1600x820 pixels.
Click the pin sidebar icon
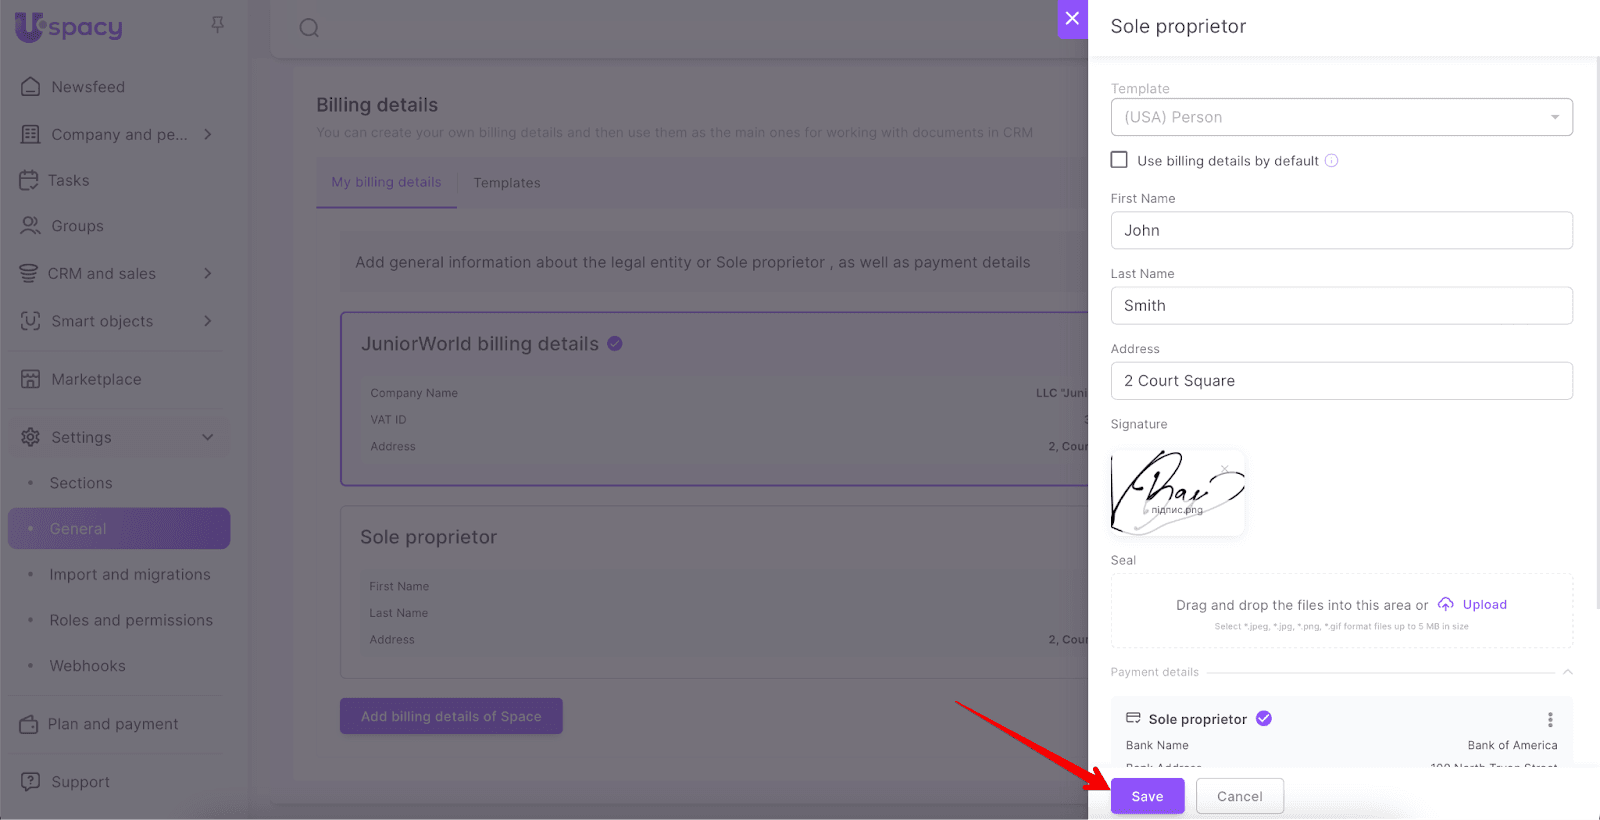217,25
